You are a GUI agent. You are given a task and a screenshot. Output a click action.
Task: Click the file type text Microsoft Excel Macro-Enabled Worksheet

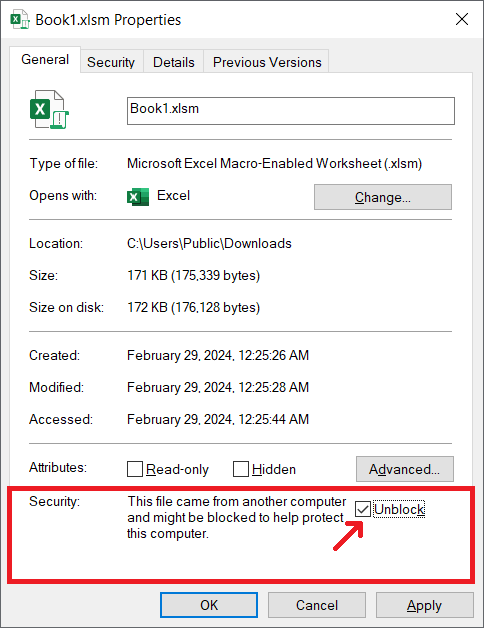coord(274,163)
